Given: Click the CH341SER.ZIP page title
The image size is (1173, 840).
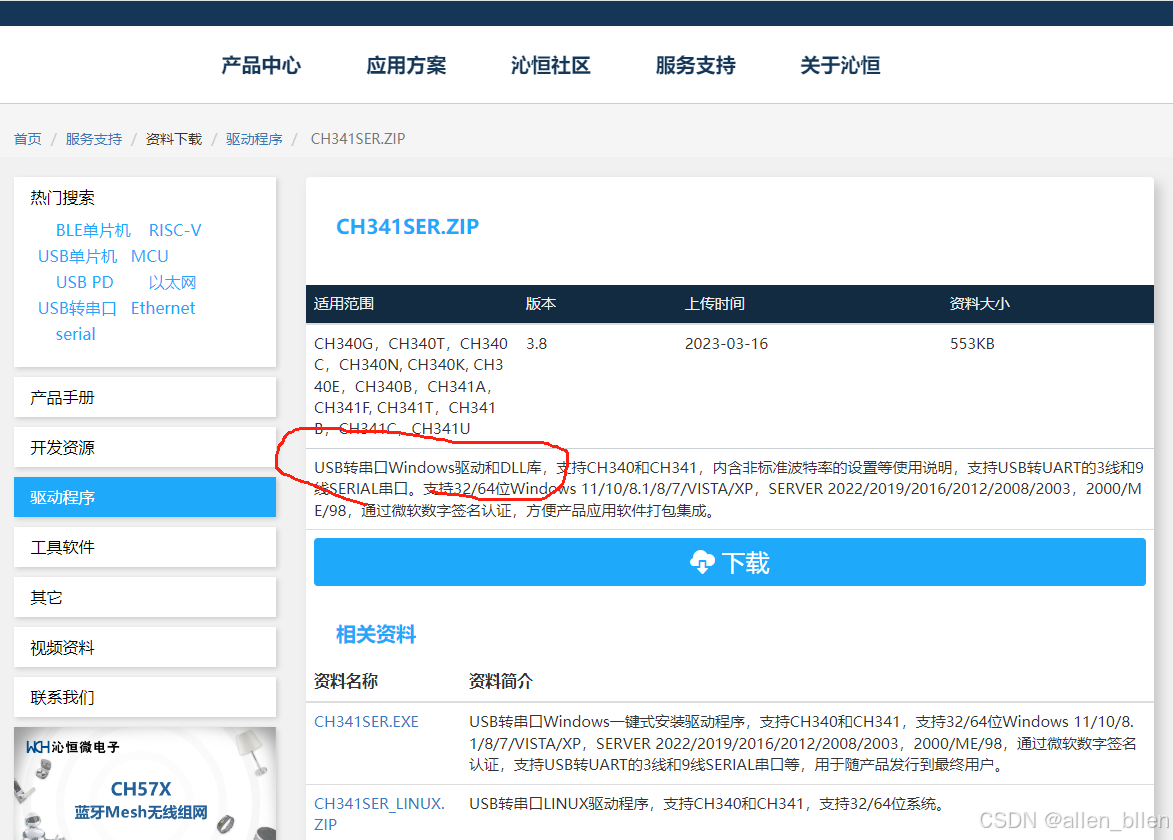Looking at the screenshot, I should point(407,227).
